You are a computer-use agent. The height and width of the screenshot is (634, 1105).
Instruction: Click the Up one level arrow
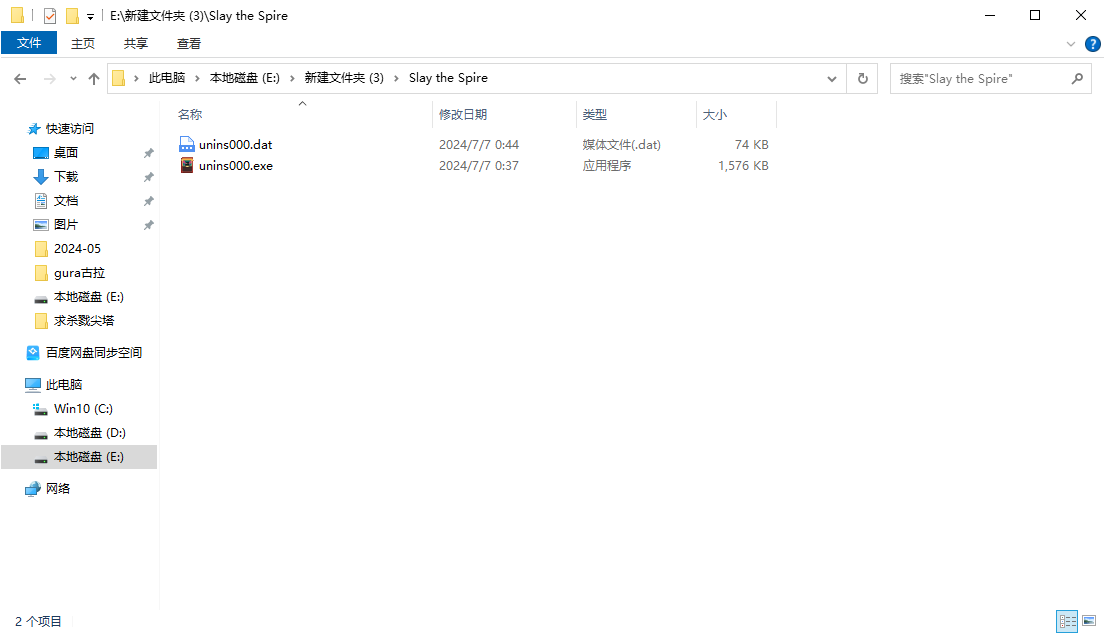coord(94,78)
